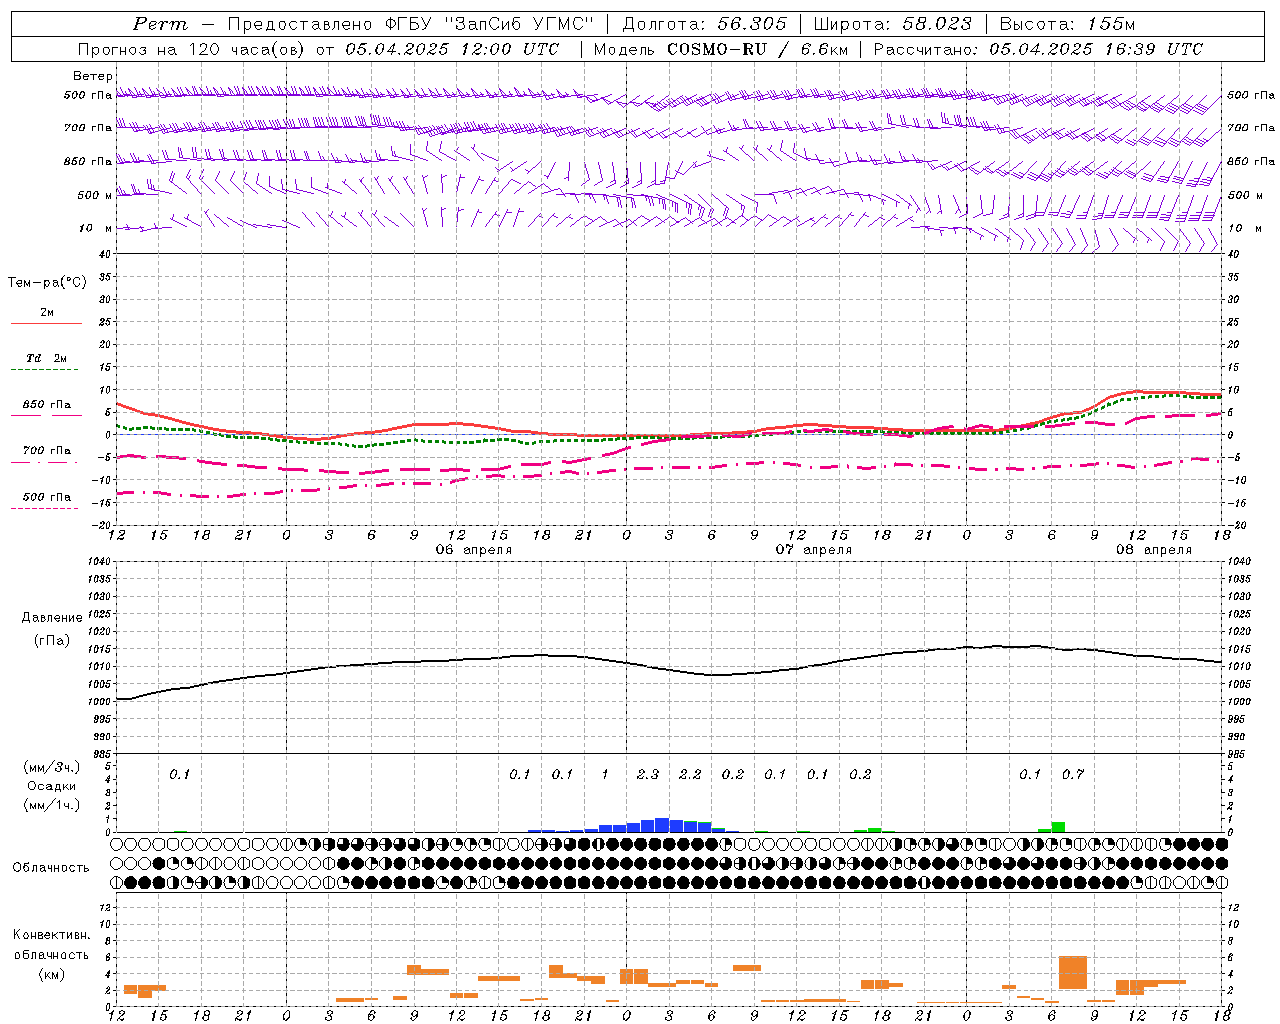
Task: Click the '07 апреля' date label
Action: [x=814, y=550]
